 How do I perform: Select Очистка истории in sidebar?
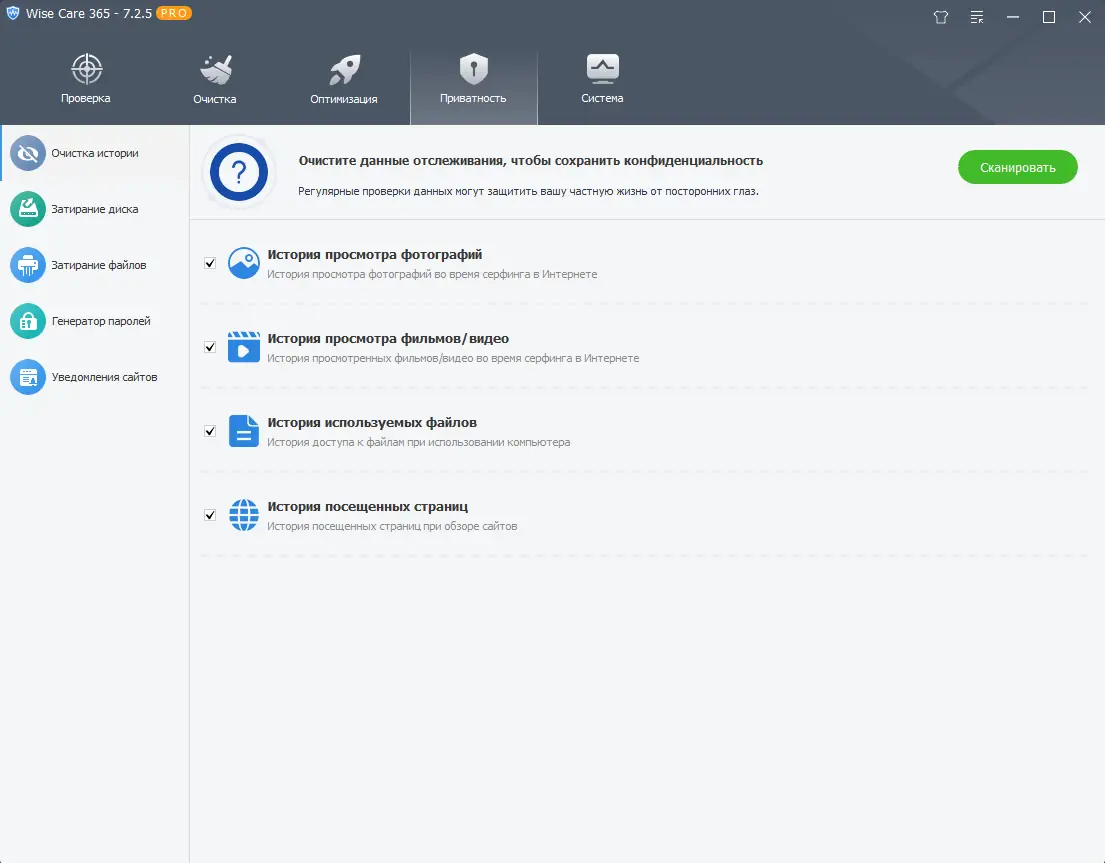94,153
